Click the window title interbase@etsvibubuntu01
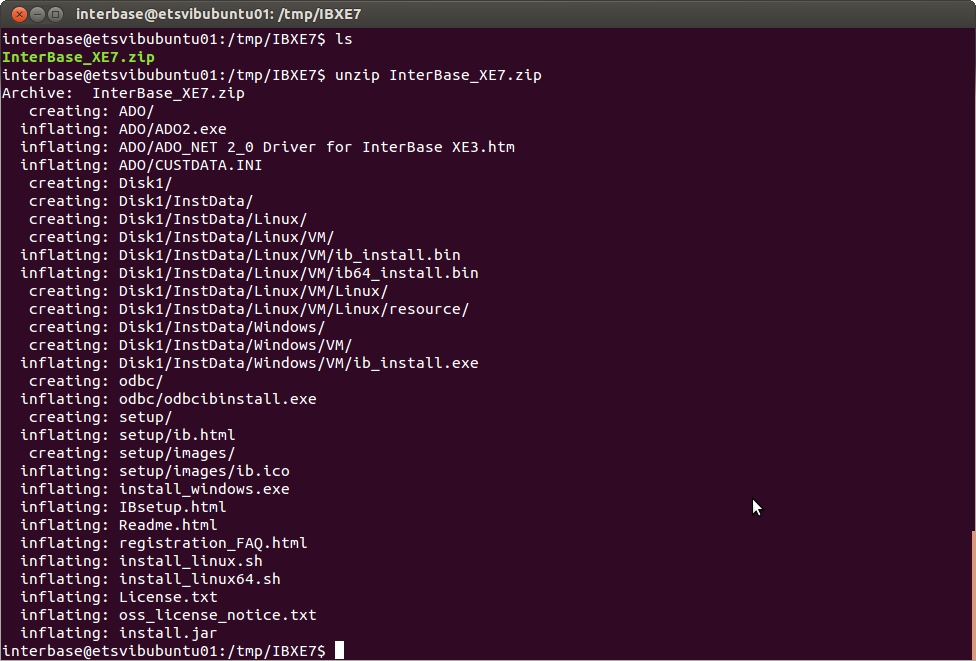This screenshot has height=661, width=976. tap(218, 14)
